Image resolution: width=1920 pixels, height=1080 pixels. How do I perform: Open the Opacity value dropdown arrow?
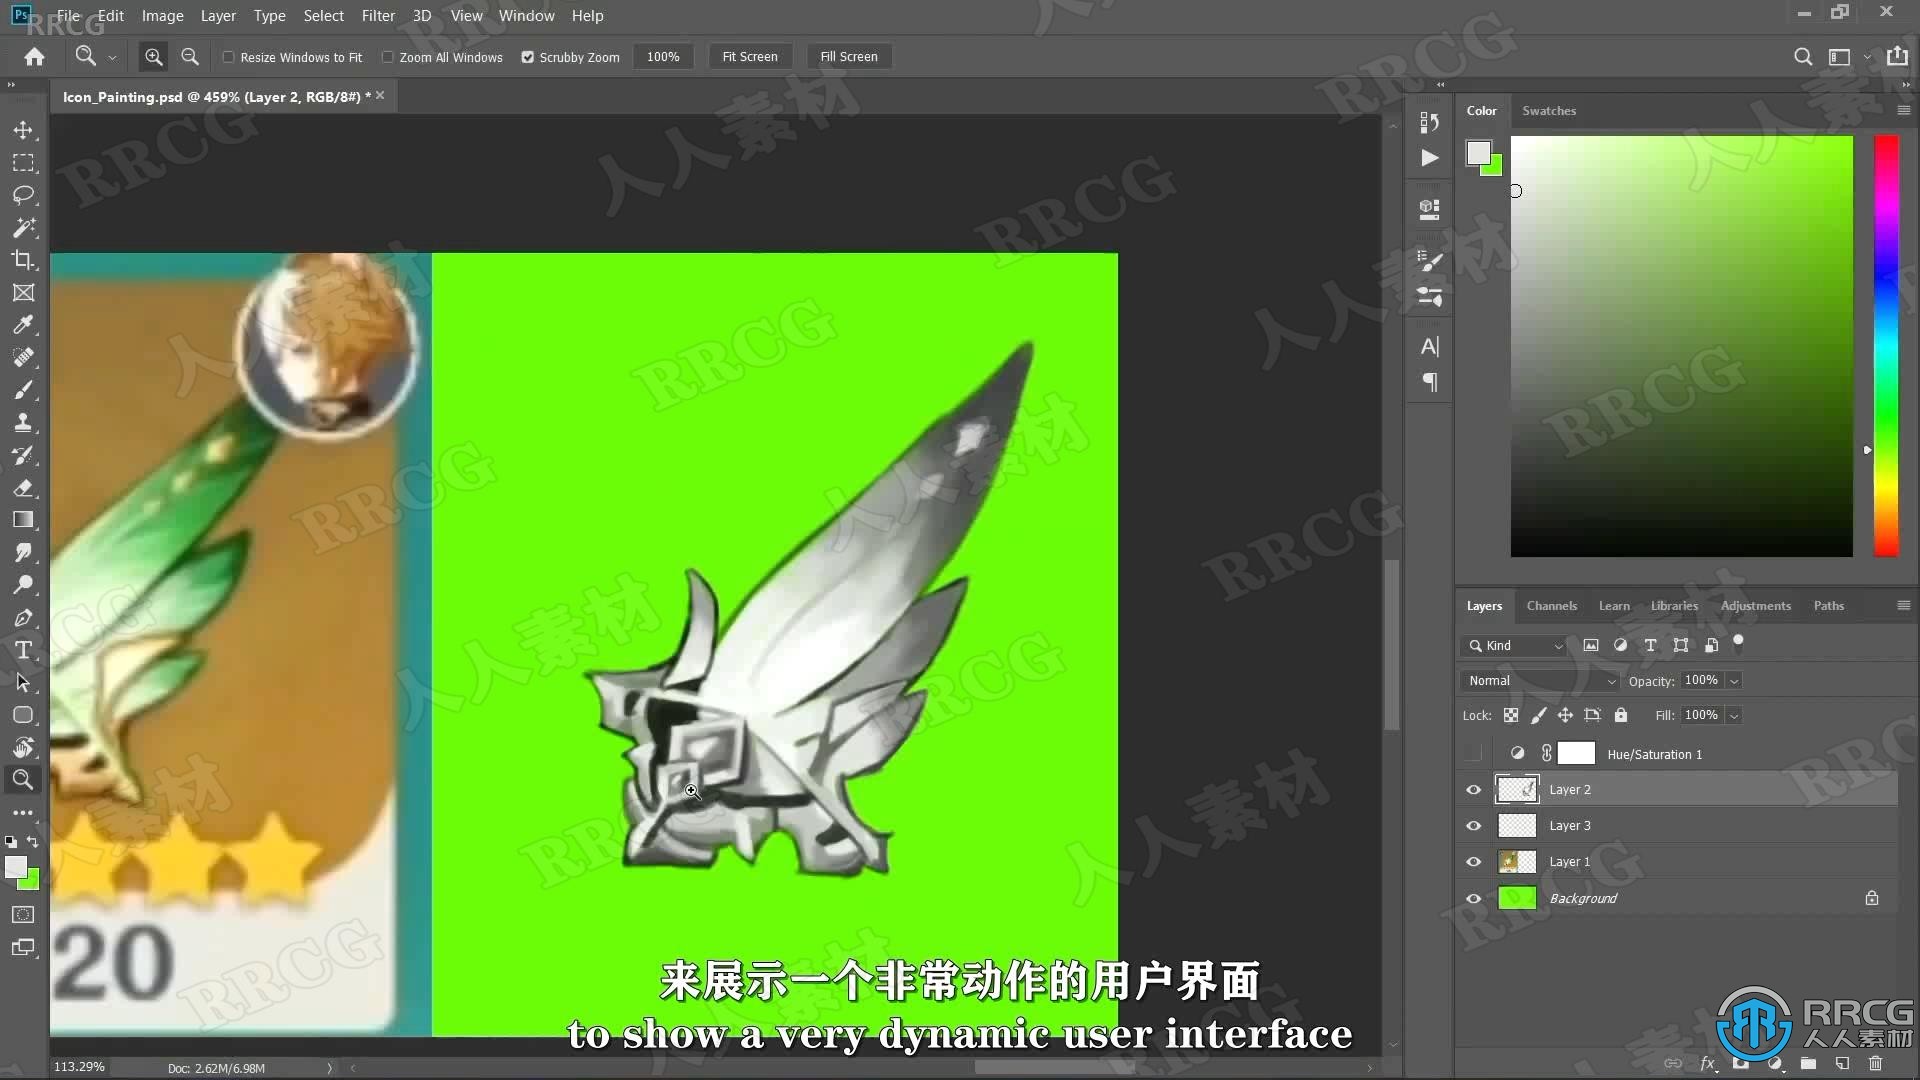tap(1734, 681)
